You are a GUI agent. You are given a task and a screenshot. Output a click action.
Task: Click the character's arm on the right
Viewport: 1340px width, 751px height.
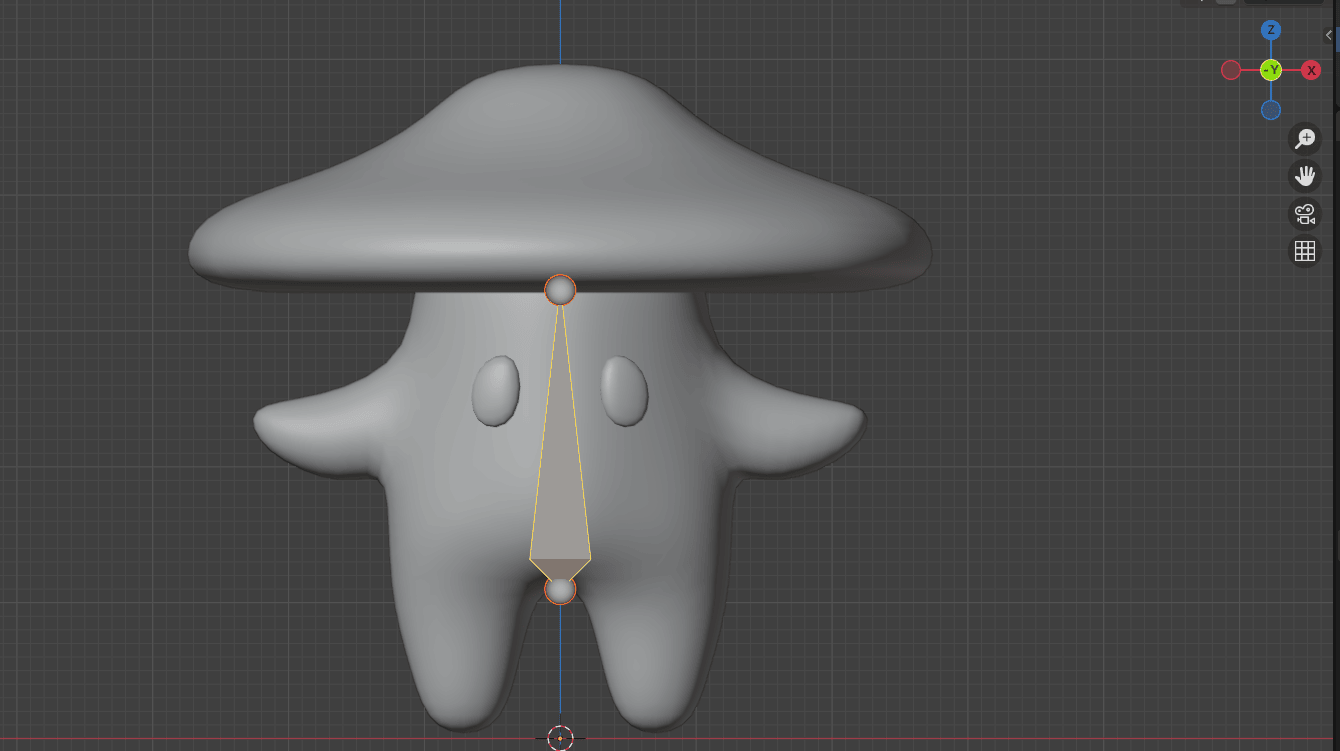pyautogui.click(x=810, y=432)
